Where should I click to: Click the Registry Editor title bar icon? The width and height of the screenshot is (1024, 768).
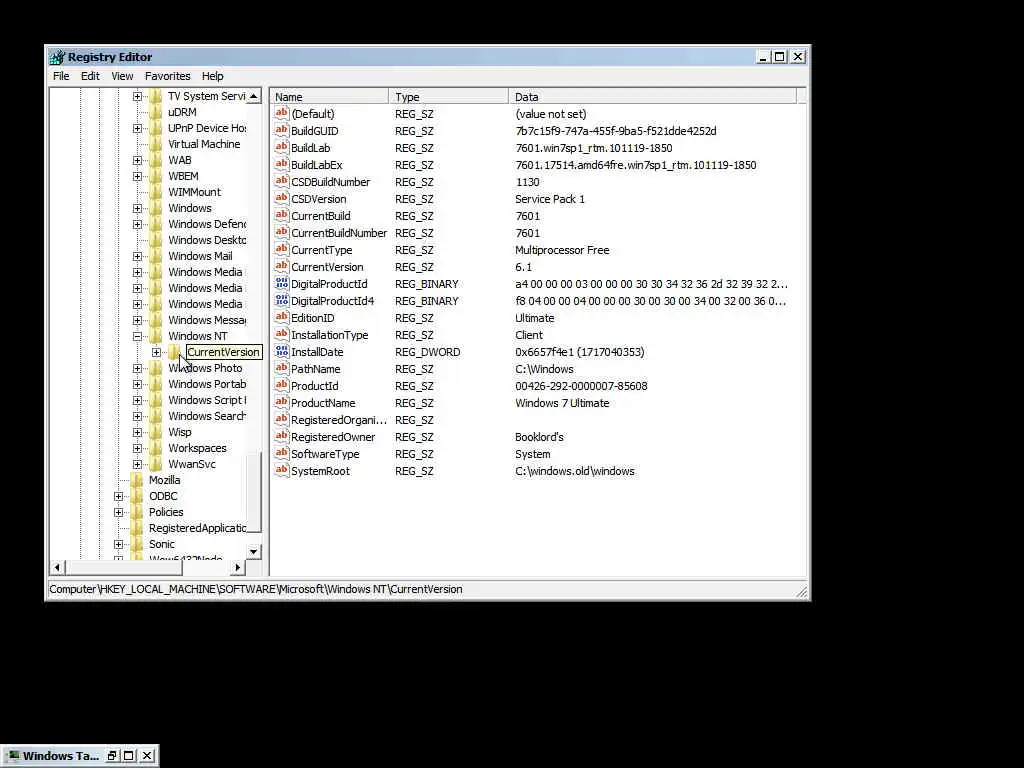tap(57, 57)
